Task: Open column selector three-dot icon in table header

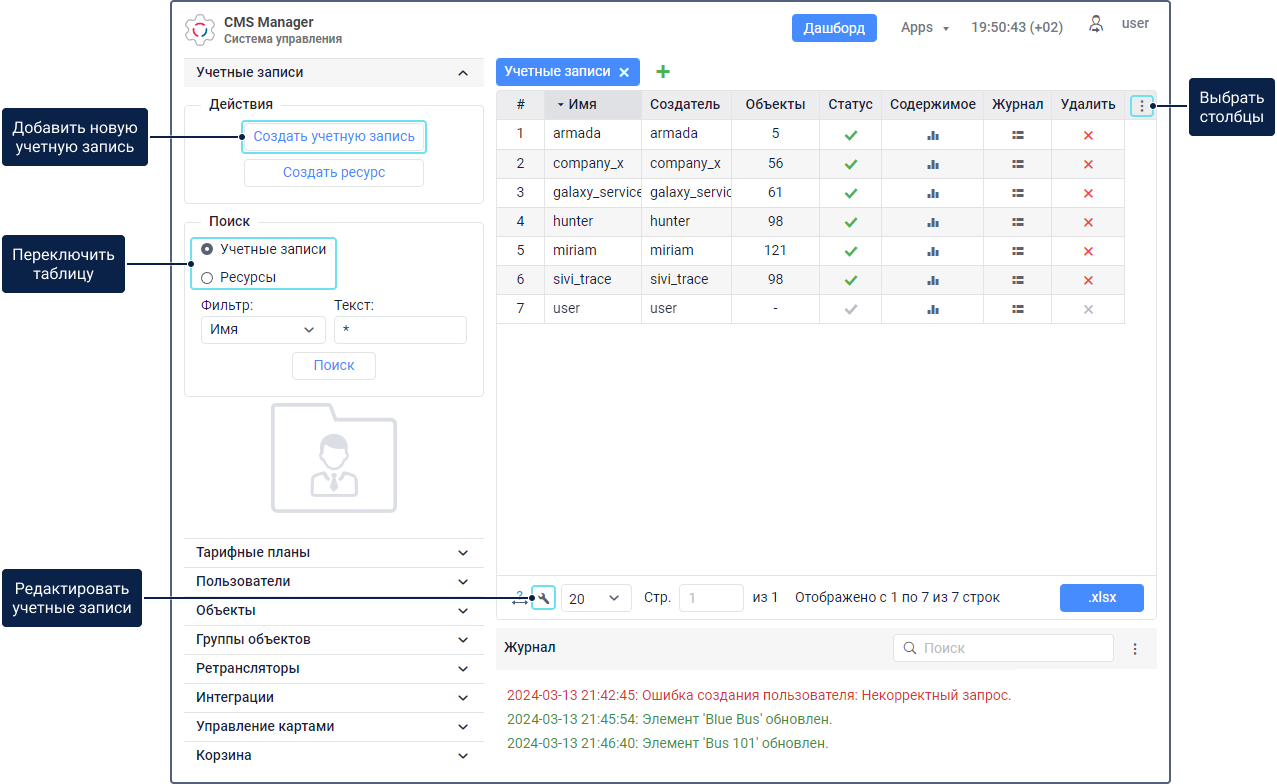Action: click(1141, 105)
